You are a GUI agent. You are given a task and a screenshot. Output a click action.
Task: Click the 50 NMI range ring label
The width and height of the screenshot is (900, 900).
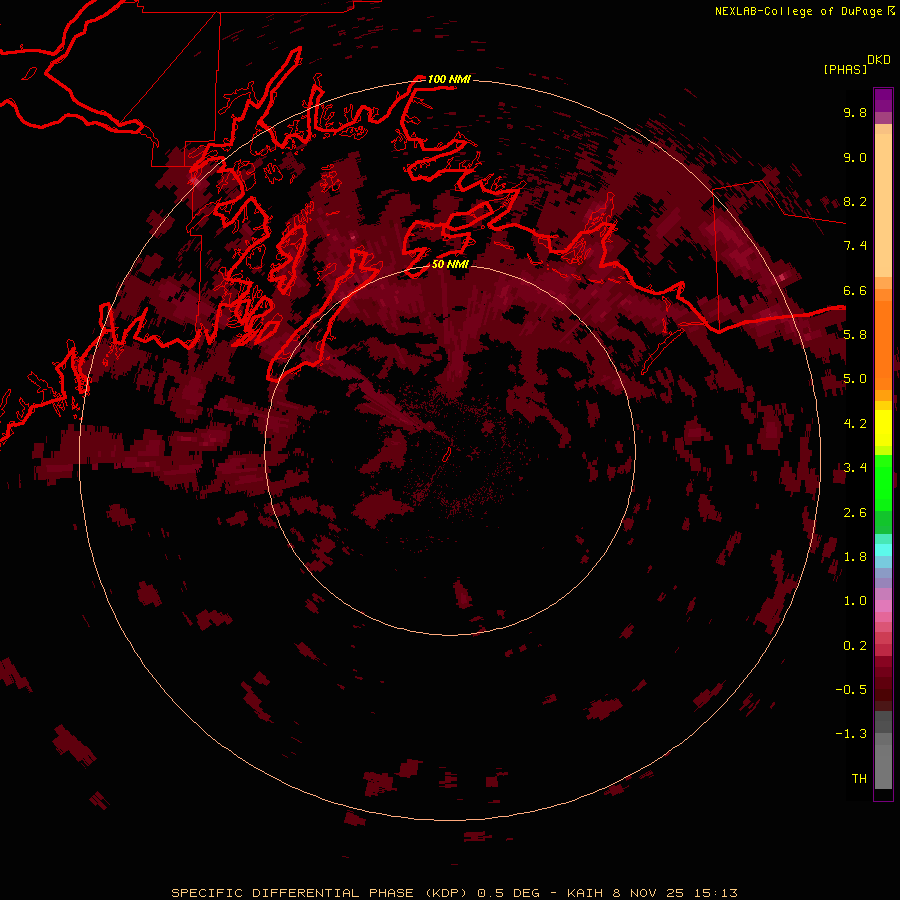pos(450,264)
